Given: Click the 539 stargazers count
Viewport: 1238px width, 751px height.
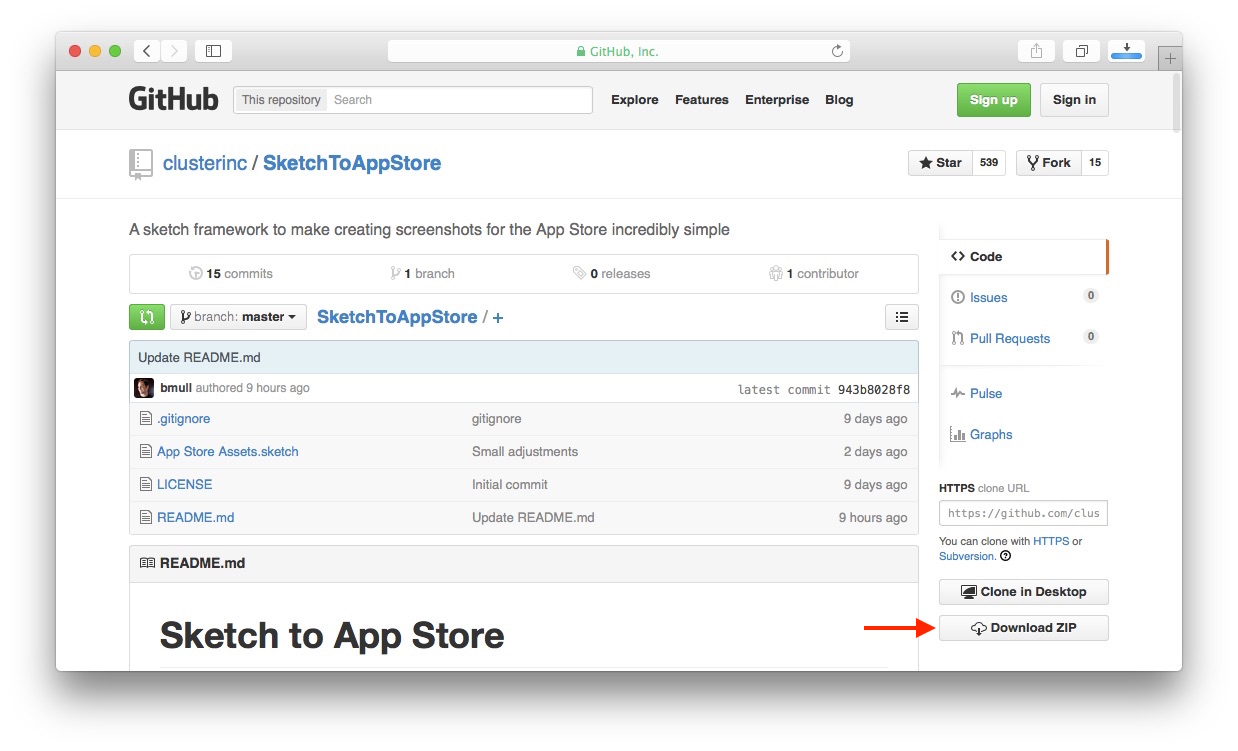Looking at the screenshot, I should (990, 163).
